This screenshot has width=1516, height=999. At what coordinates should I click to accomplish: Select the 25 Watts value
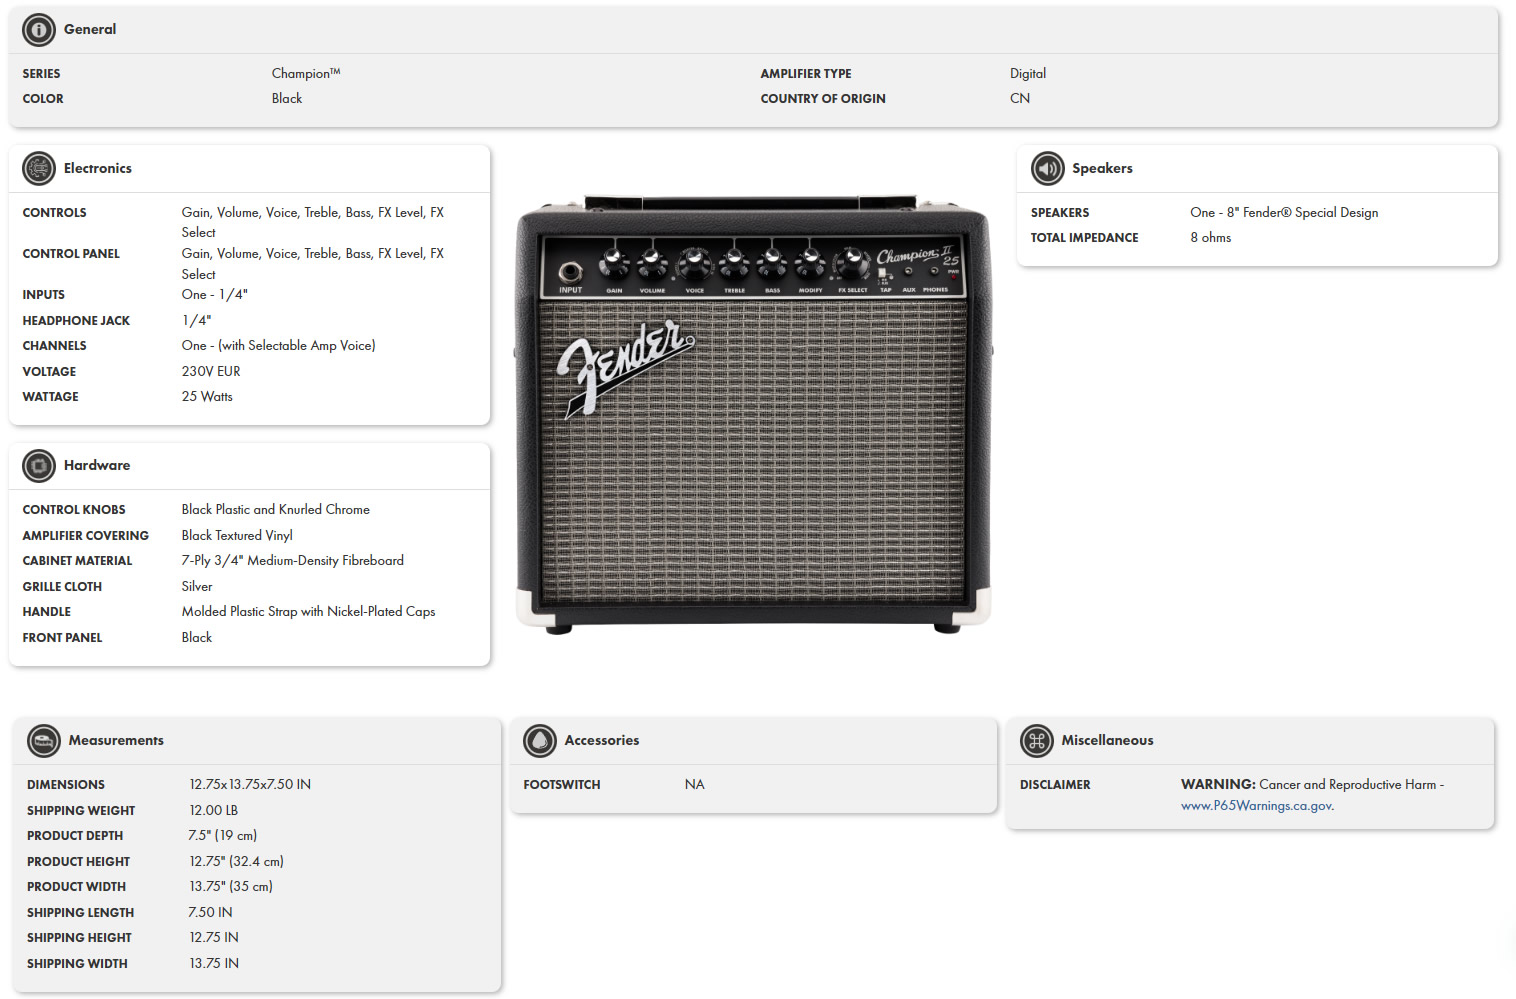point(207,397)
